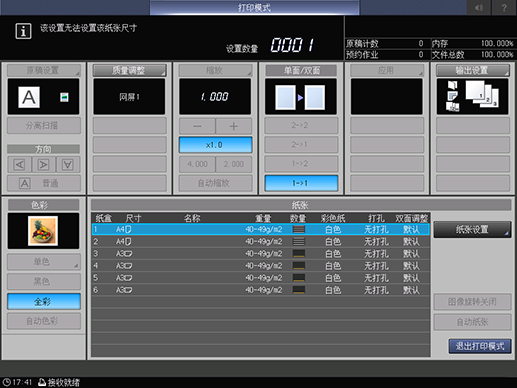Open 纸张设置 paper settings
Image resolution: width=517 pixels, height=388 pixels.
[472, 230]
